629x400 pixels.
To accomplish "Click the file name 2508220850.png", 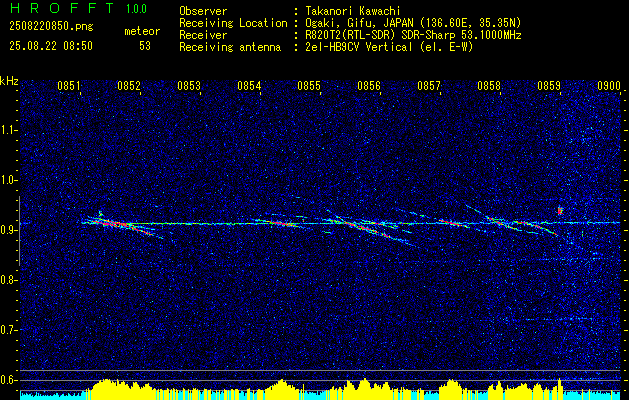I will pos(51,27).
